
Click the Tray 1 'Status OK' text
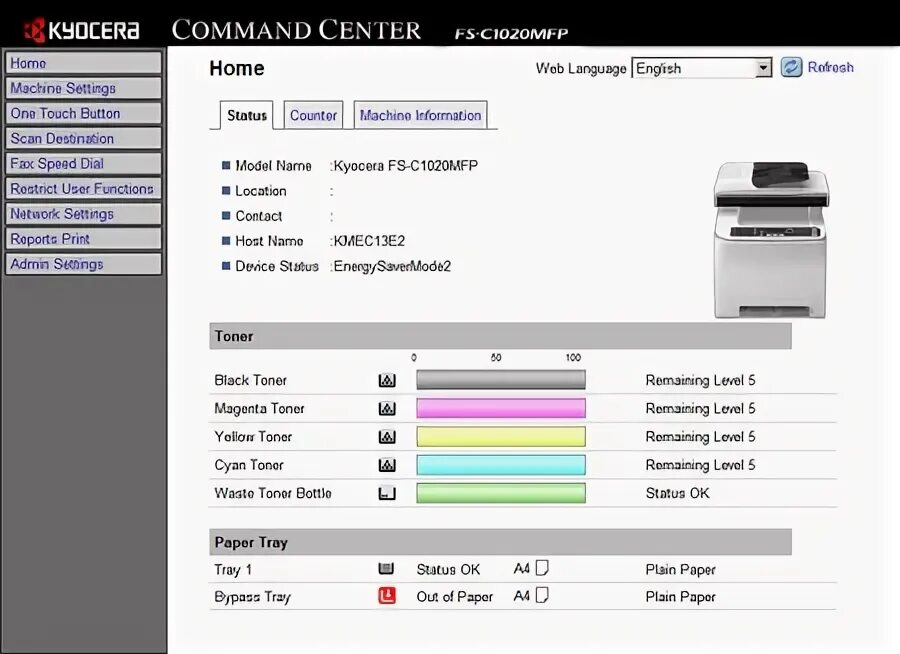pyautogui.click(x=448, y=569)
